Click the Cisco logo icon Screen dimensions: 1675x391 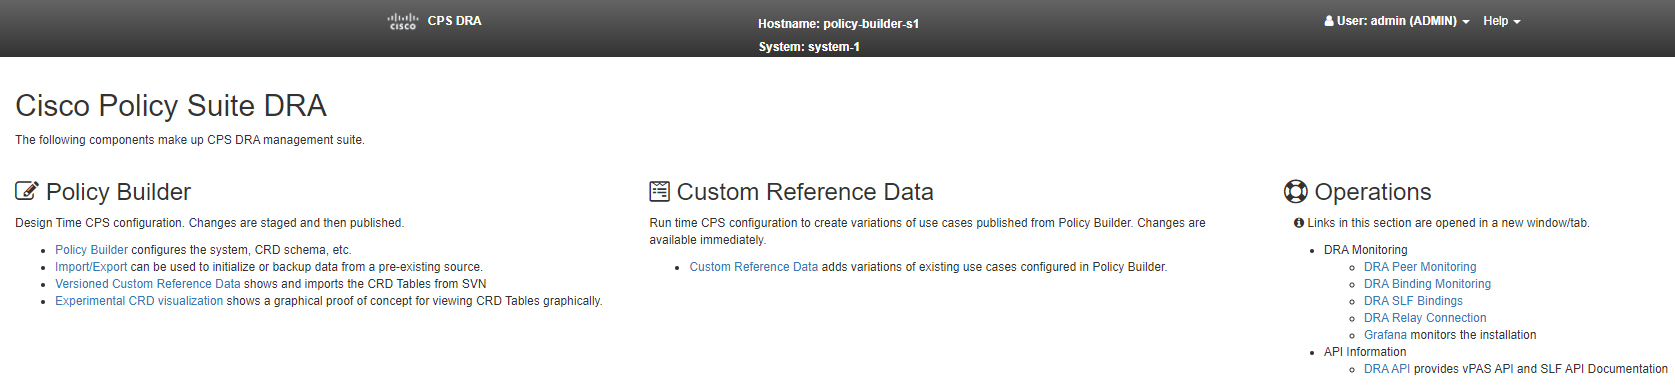click(x=403, y=21)
